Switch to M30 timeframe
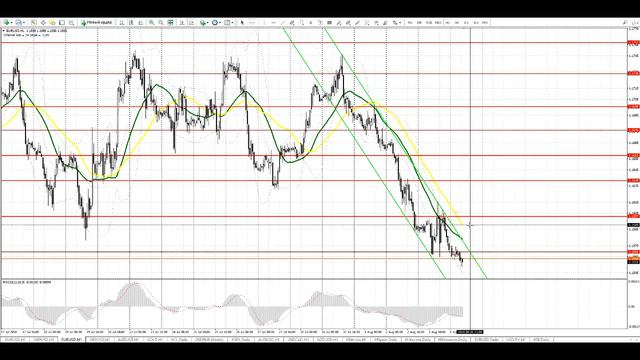The height and width of the screenshot is (360, 640). (x=438, y=22)
